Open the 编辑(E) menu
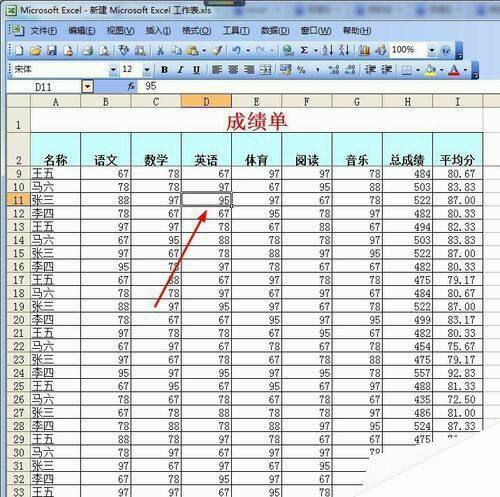Viewport: 500px width, 497px height. [82, 31]
